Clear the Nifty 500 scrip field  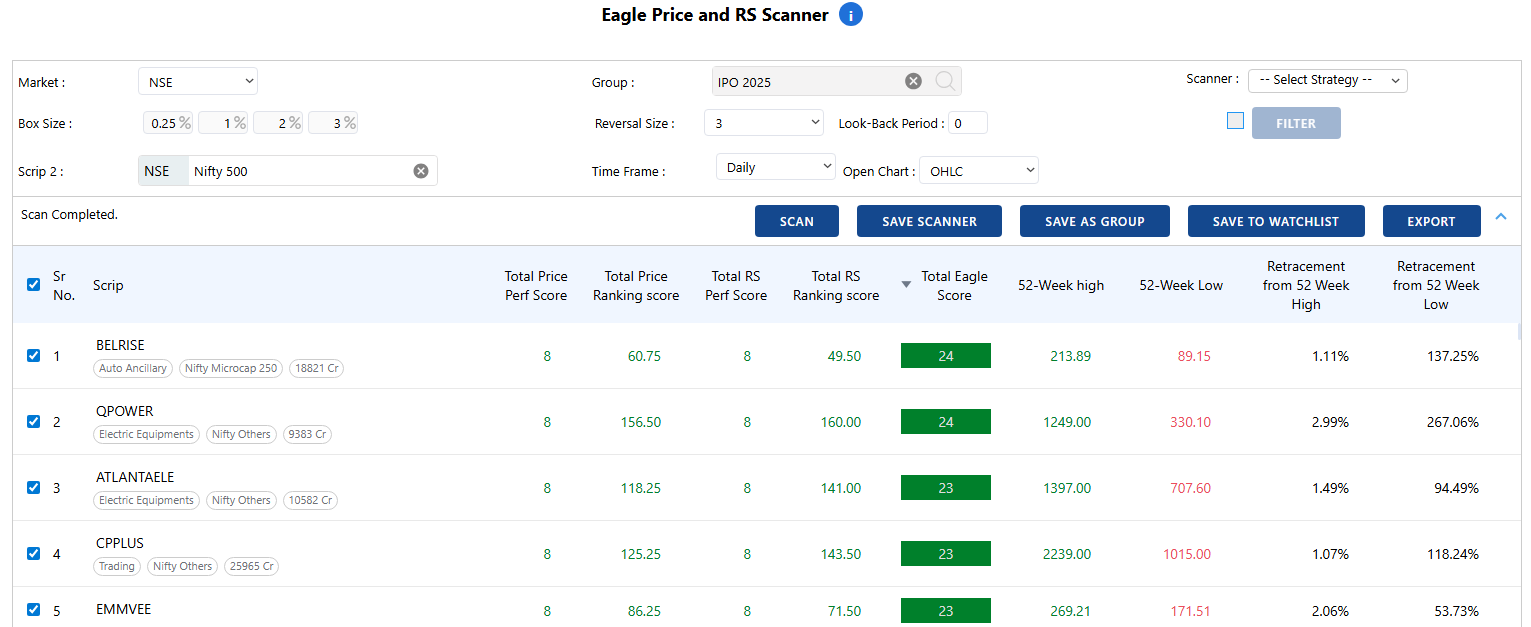click(421, 171)
